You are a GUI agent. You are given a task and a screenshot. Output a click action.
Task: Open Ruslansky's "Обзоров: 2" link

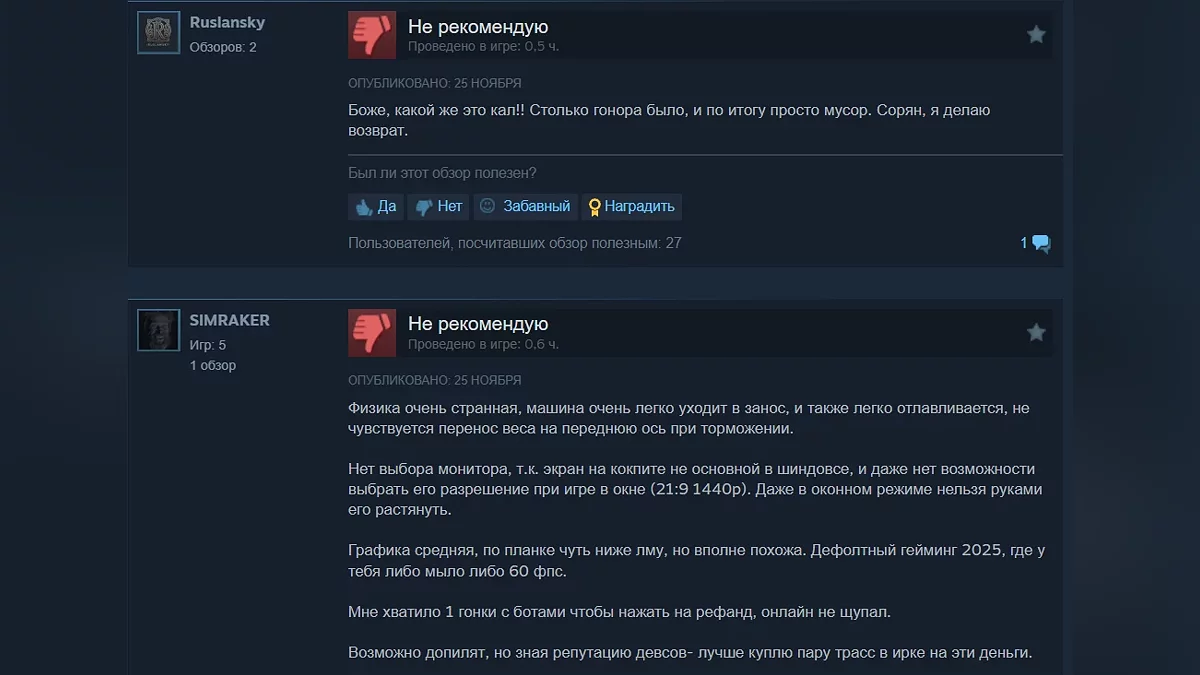(x=223, y=47)
